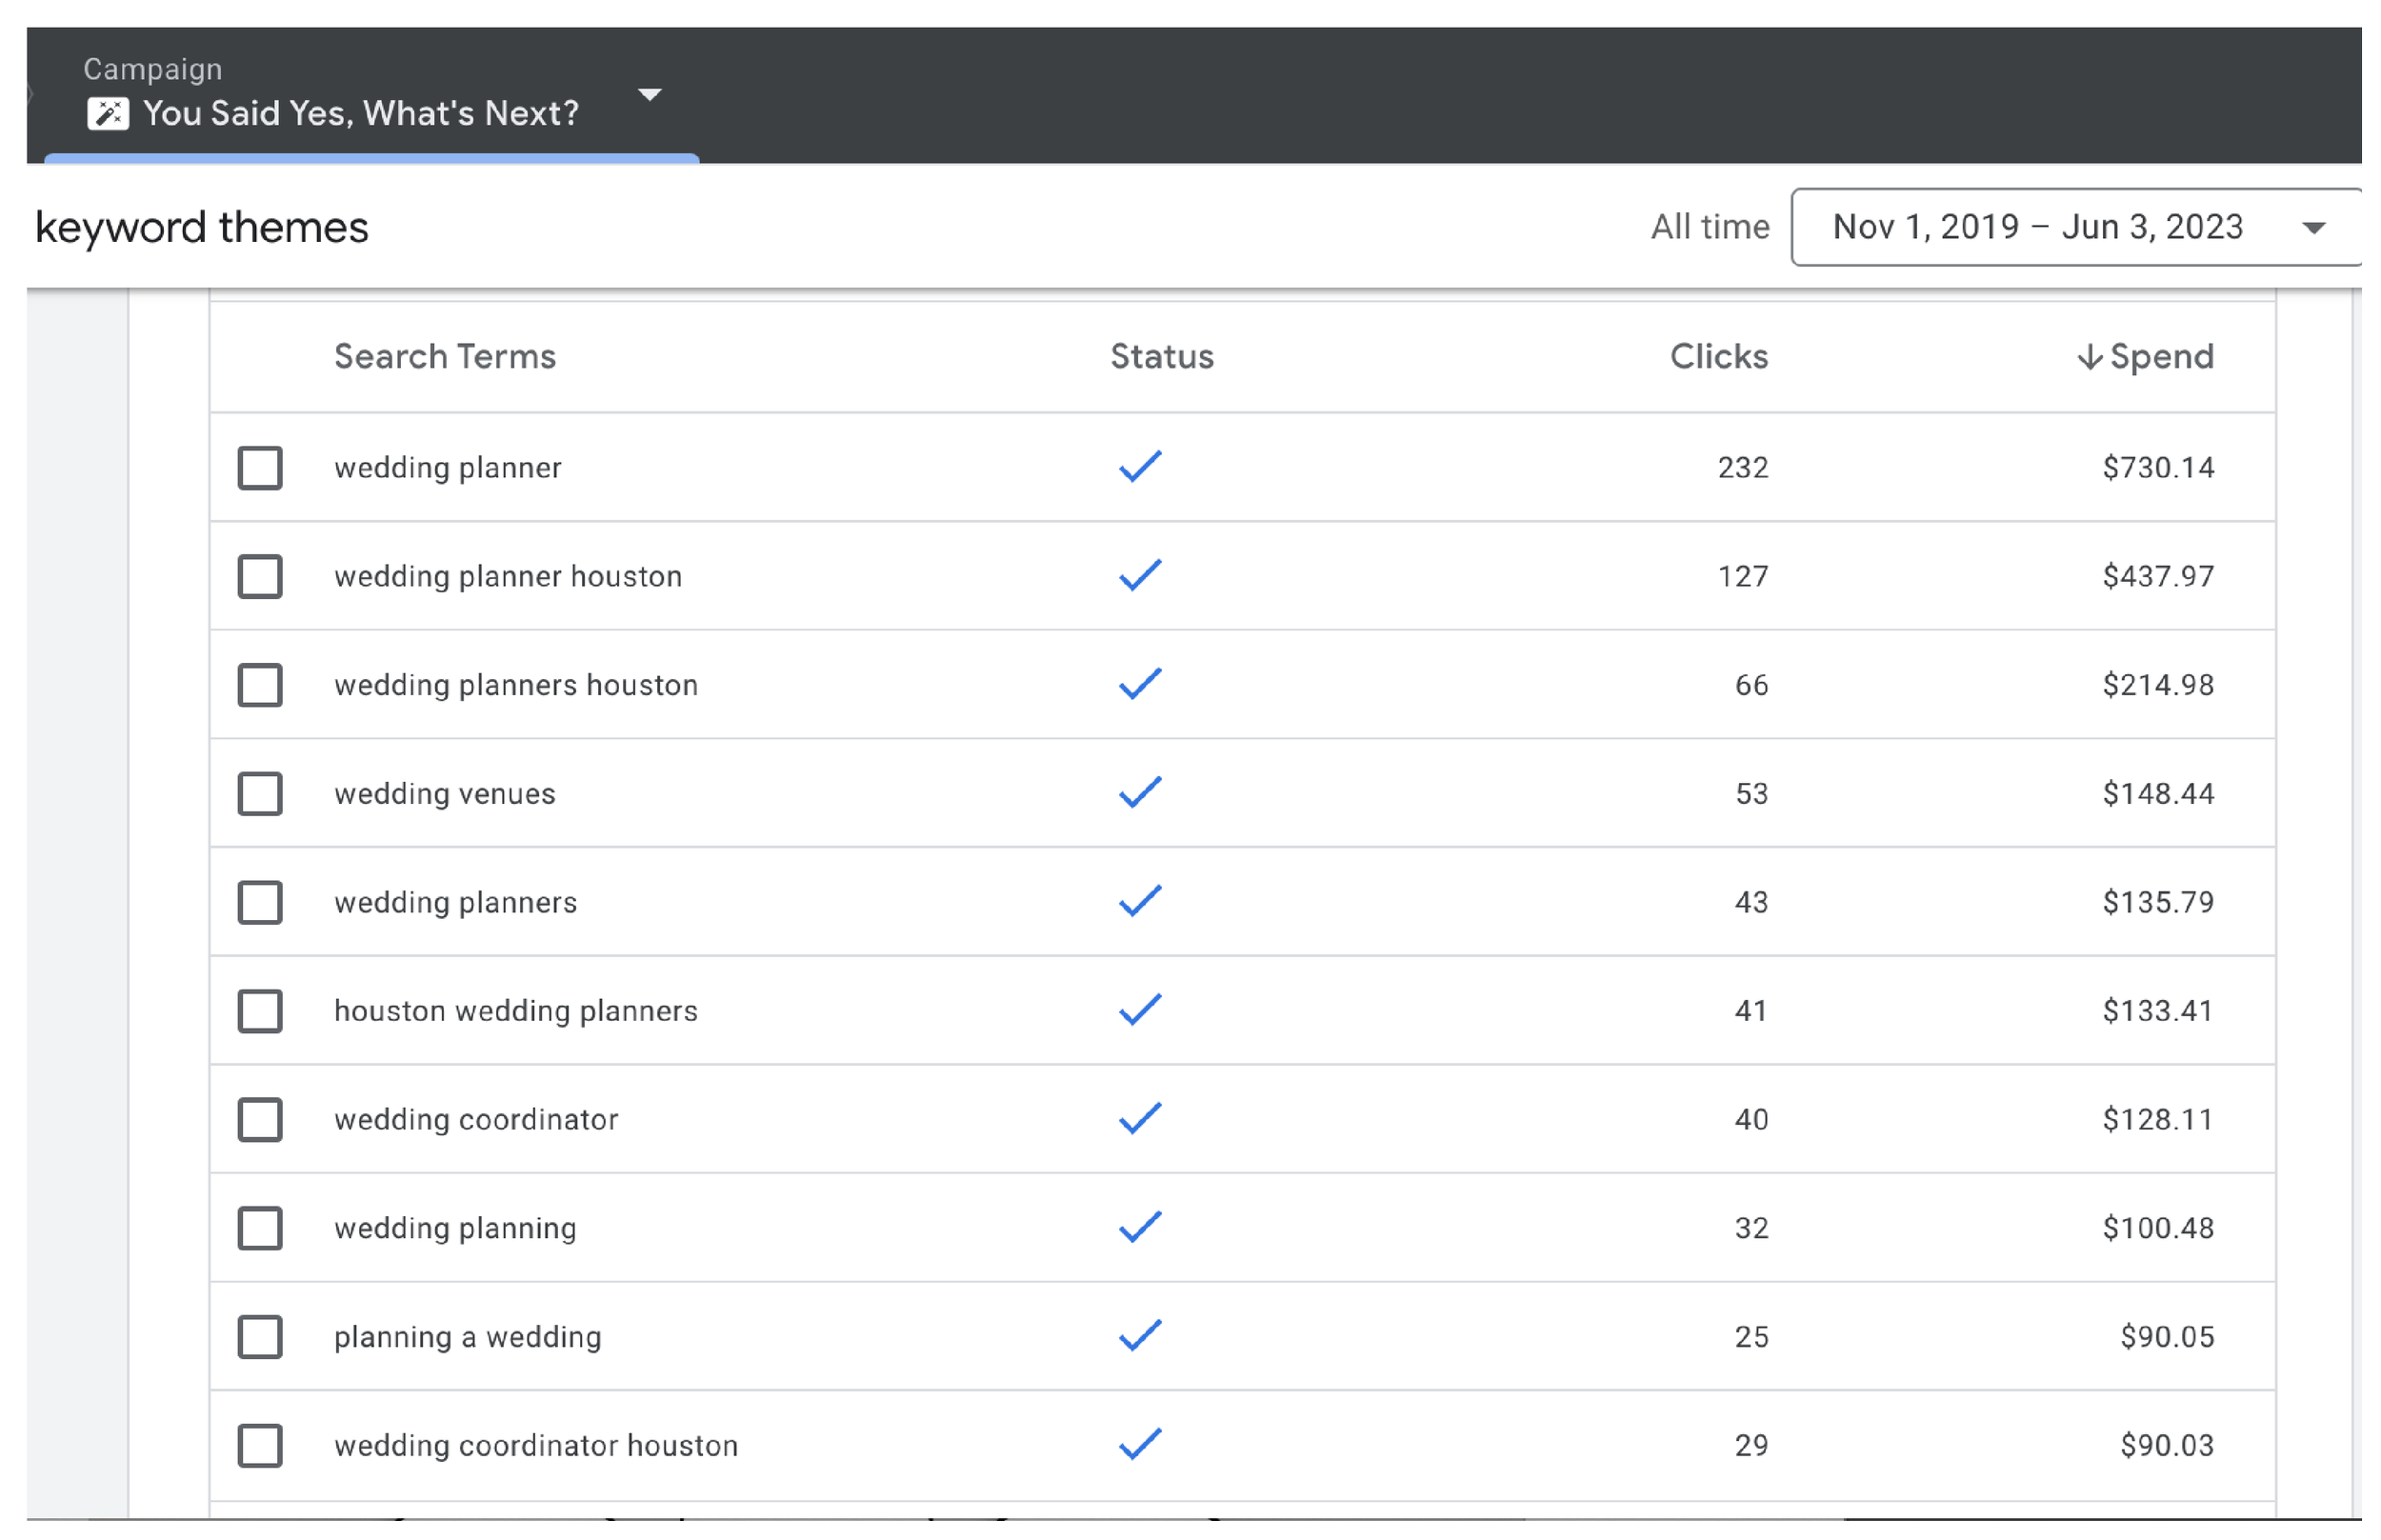This screenshot has height=1540, width=2381.
Task: Click the search term wedding venues
Action: tap(445, 794)
